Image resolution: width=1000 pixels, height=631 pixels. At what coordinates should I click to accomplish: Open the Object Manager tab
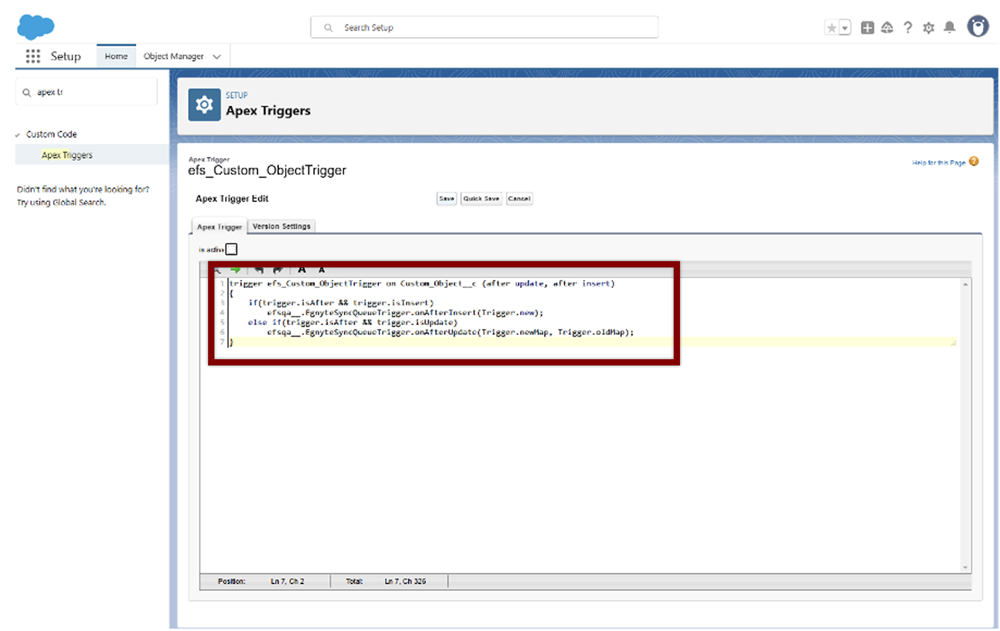coord(173,56)
